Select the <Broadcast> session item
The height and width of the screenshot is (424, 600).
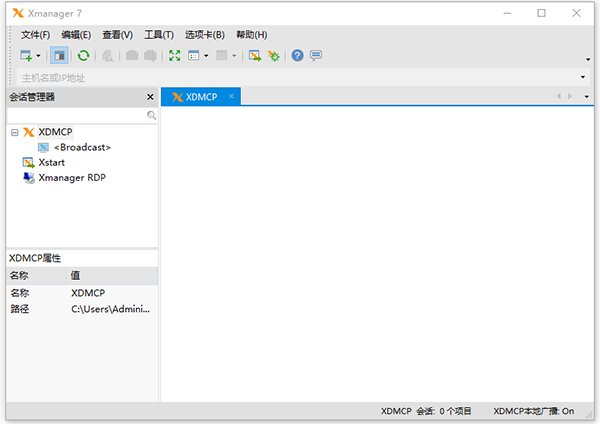tap(82, 147)
